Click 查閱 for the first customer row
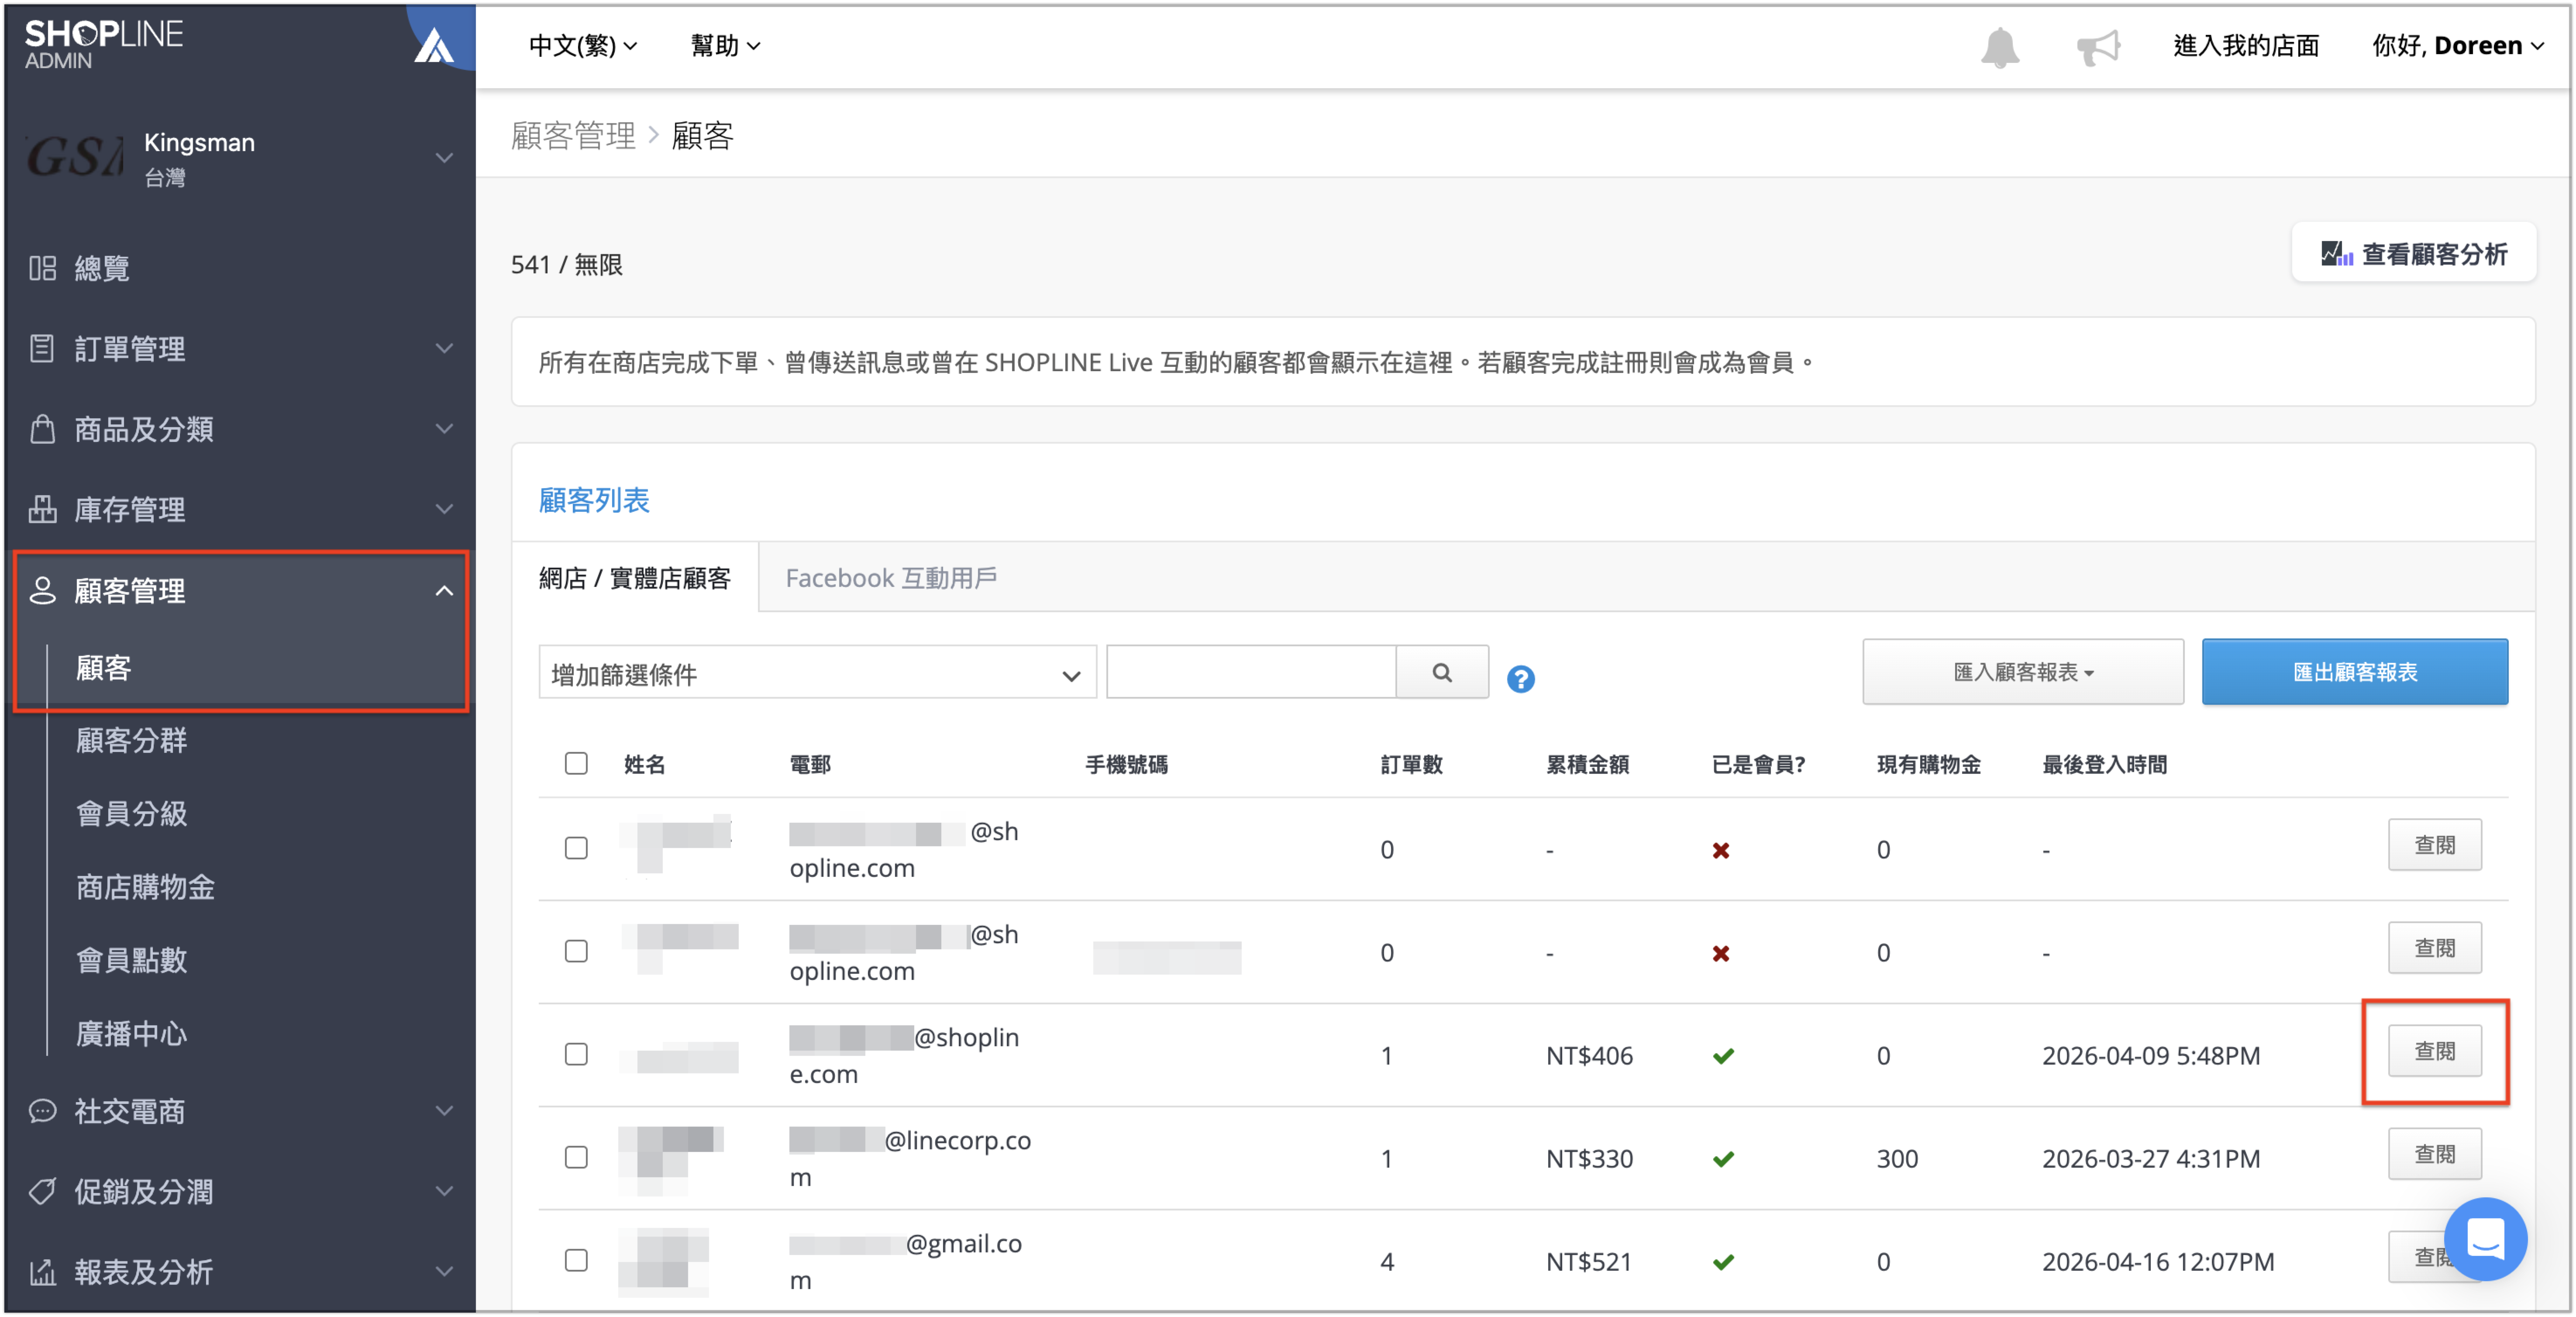2576x1317 pixels. pyautogui.click(x=2434, y=845)
